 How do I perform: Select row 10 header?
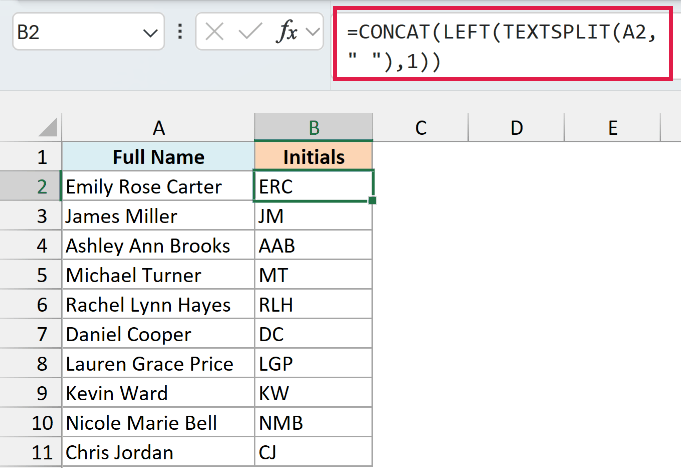click(x=31, y=422)
